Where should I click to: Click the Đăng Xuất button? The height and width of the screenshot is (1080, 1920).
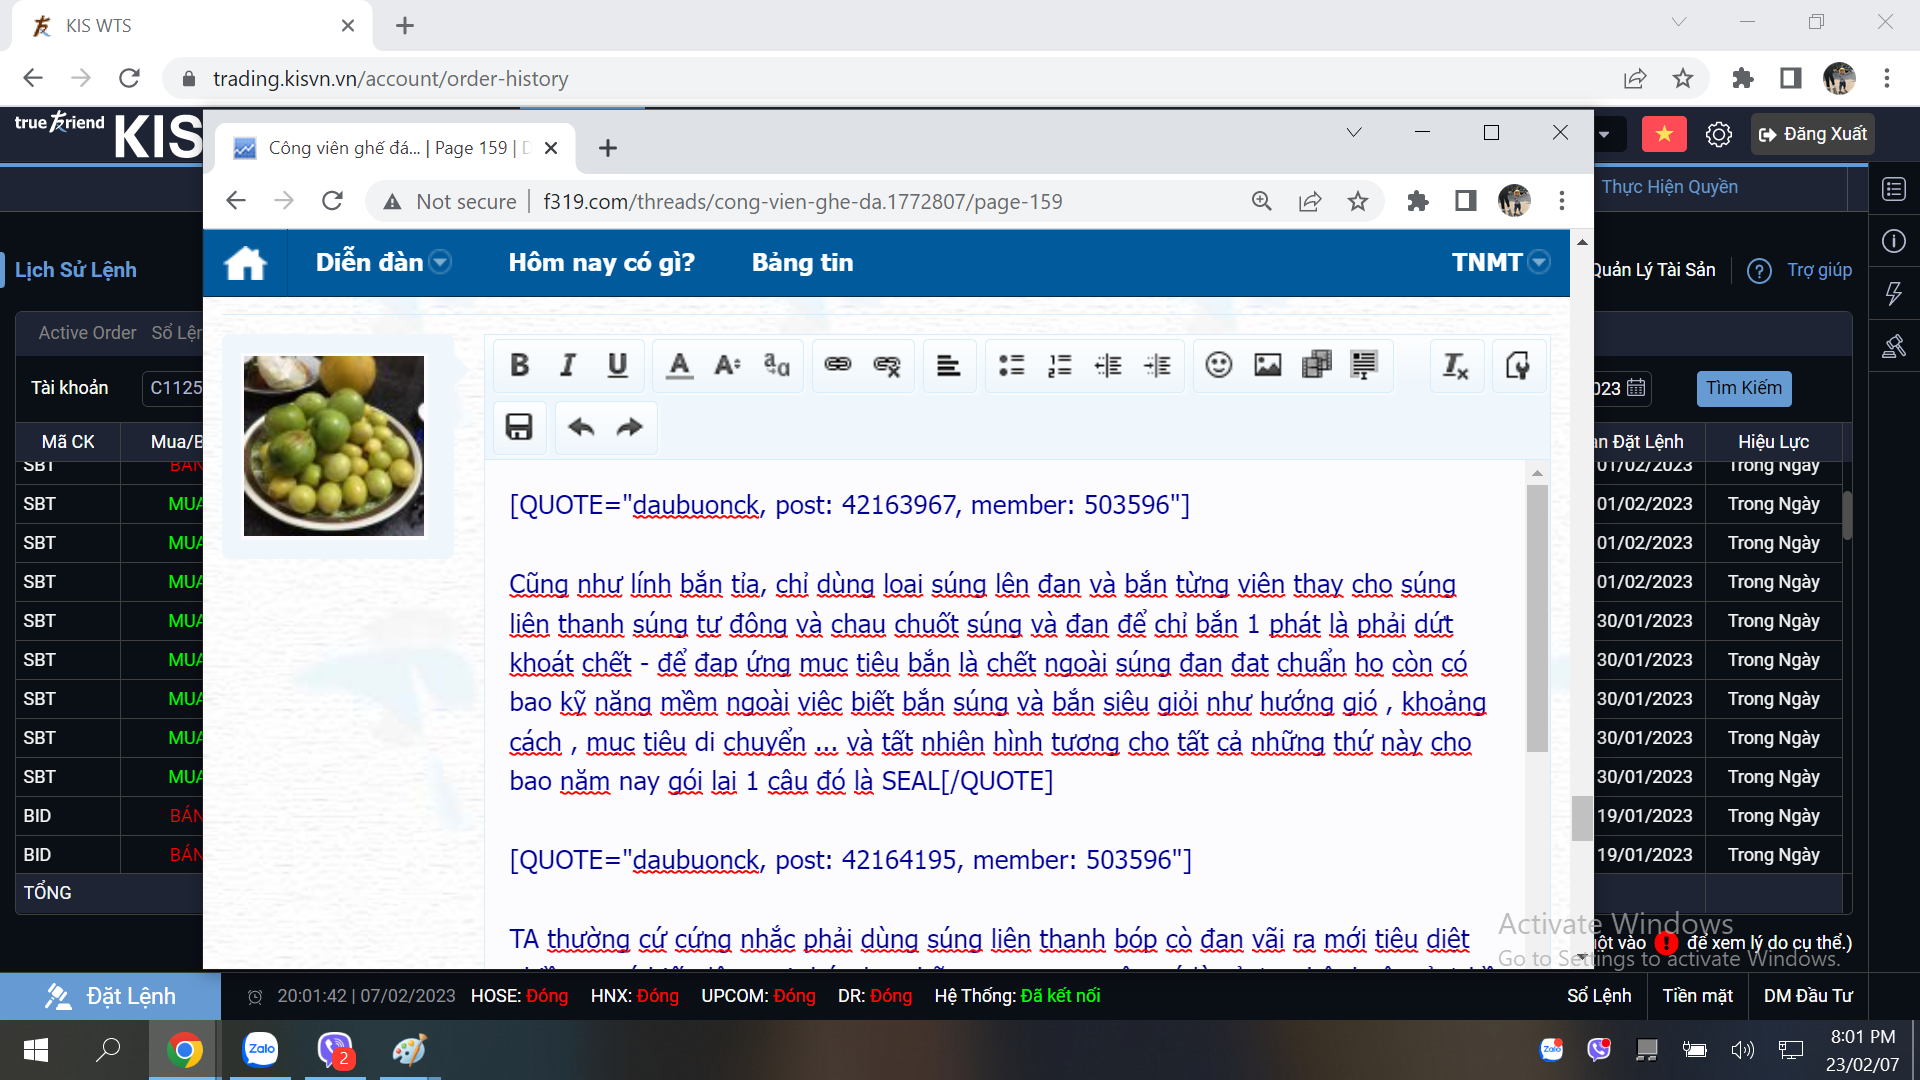coord(1812,133)
